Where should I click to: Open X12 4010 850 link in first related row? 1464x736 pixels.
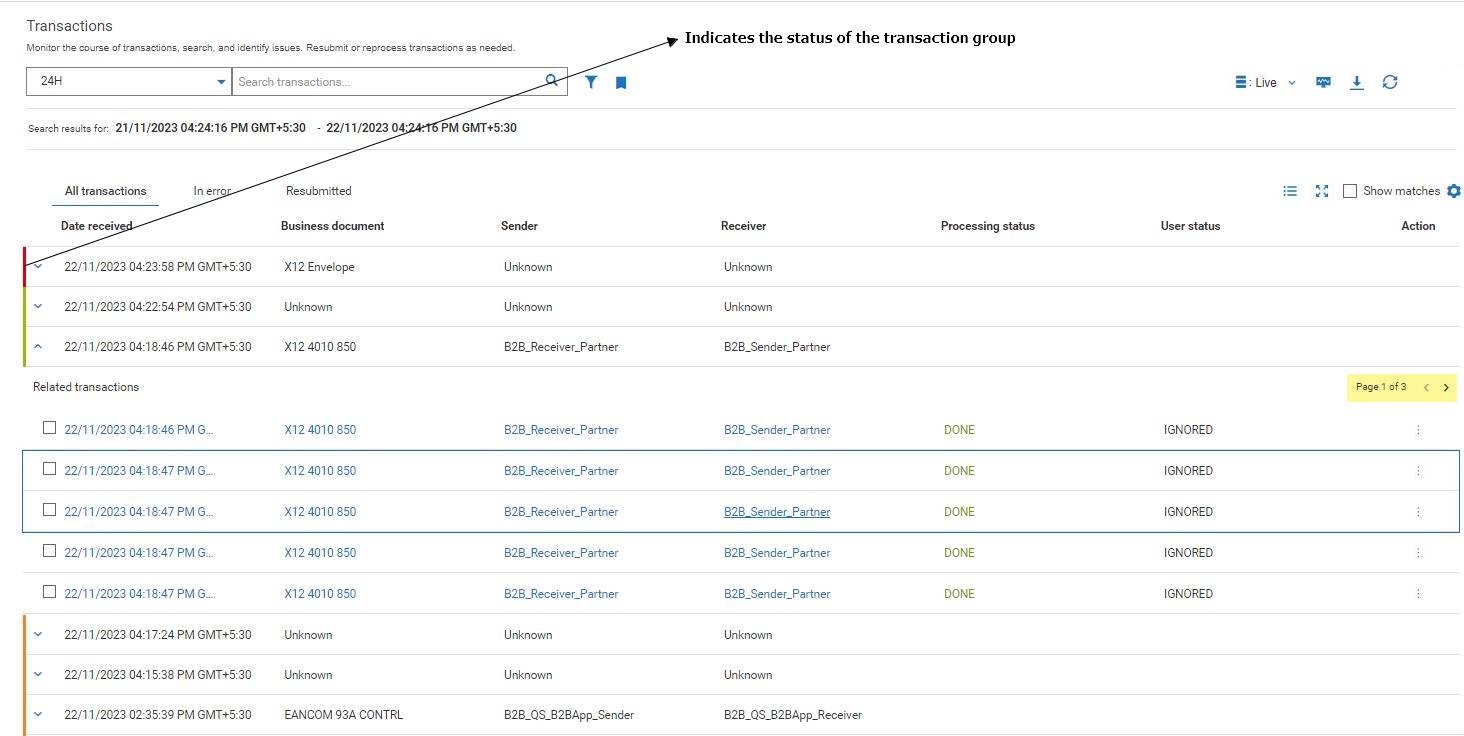320,430
